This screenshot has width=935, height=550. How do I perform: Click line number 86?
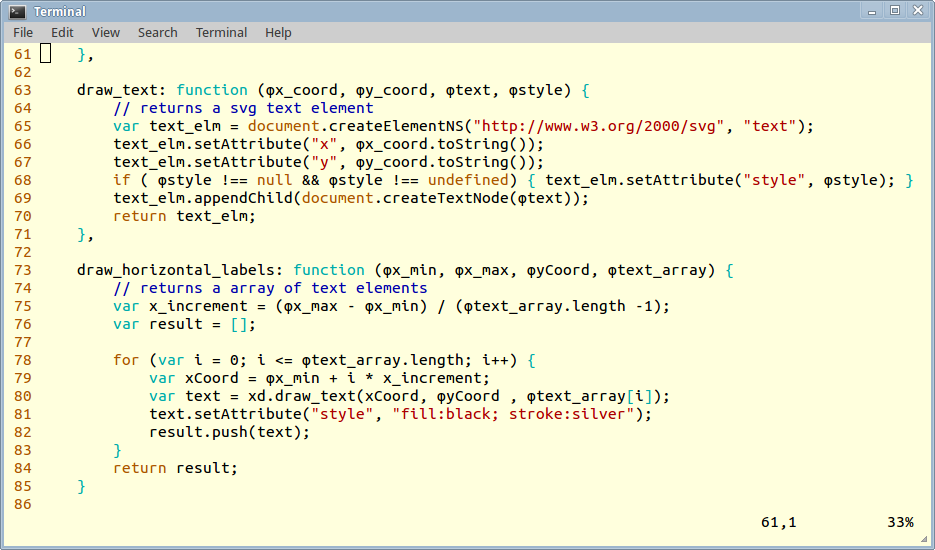point(23,504)
